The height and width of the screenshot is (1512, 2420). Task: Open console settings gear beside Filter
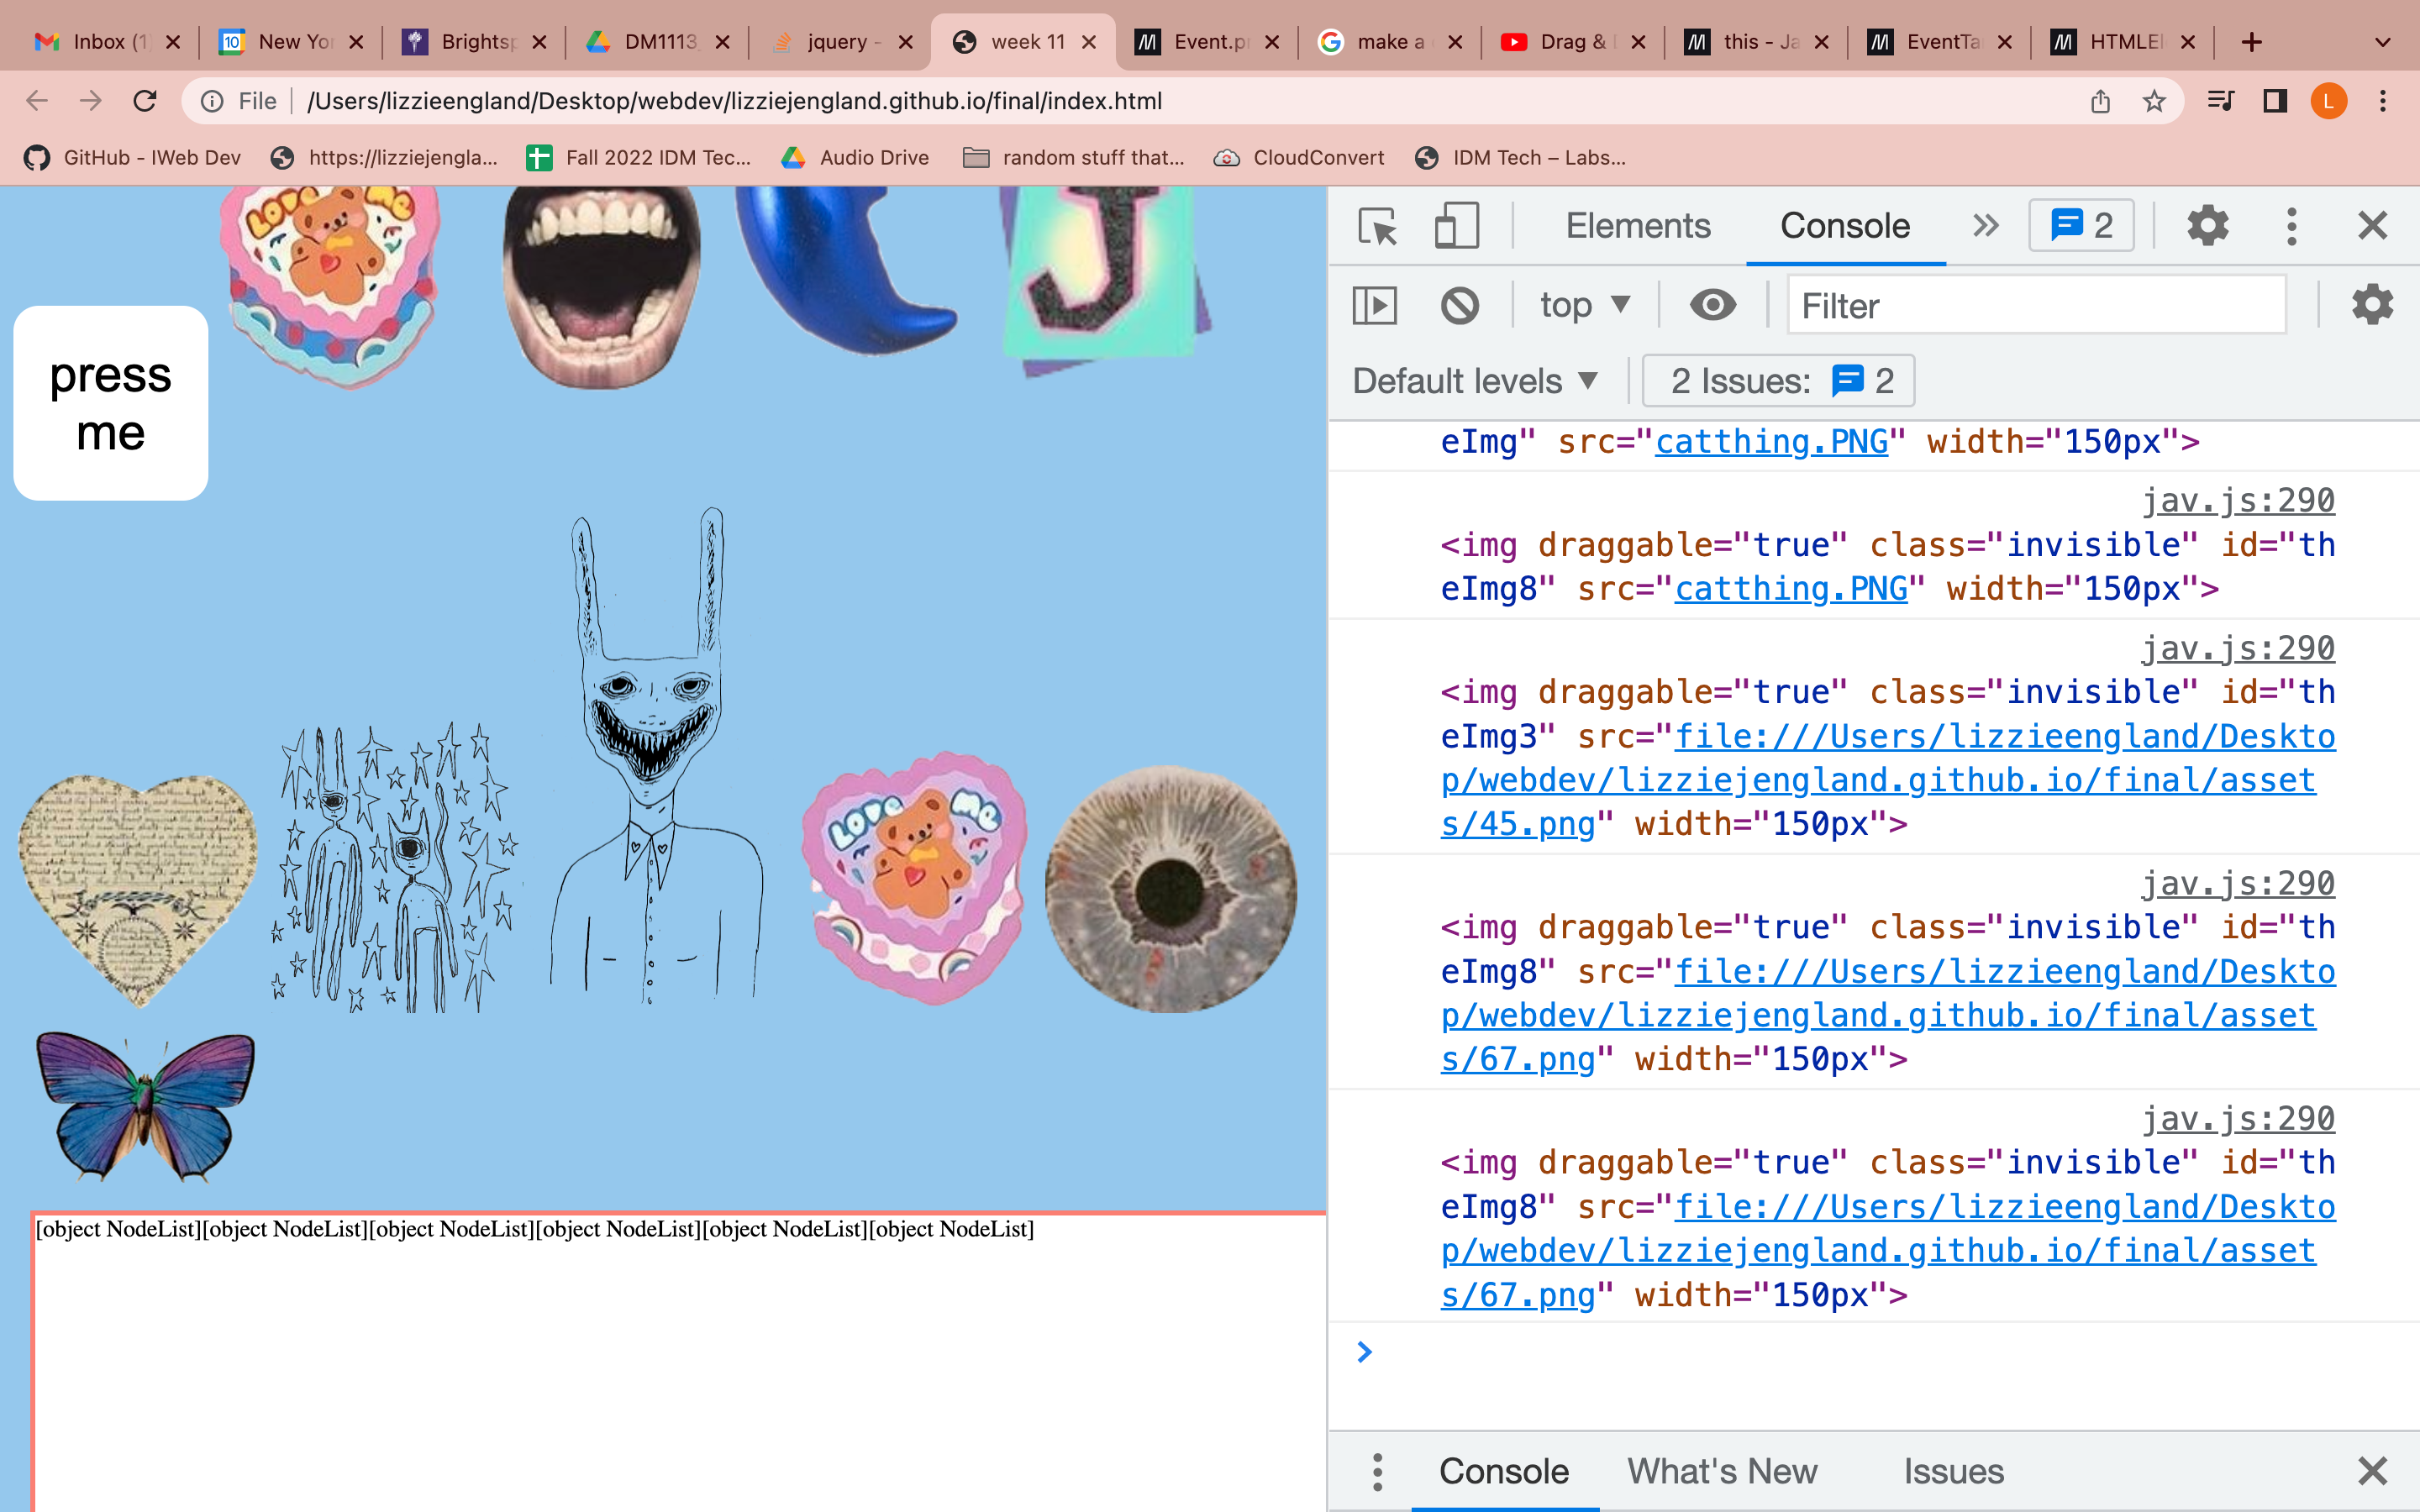click(2372, 305)
